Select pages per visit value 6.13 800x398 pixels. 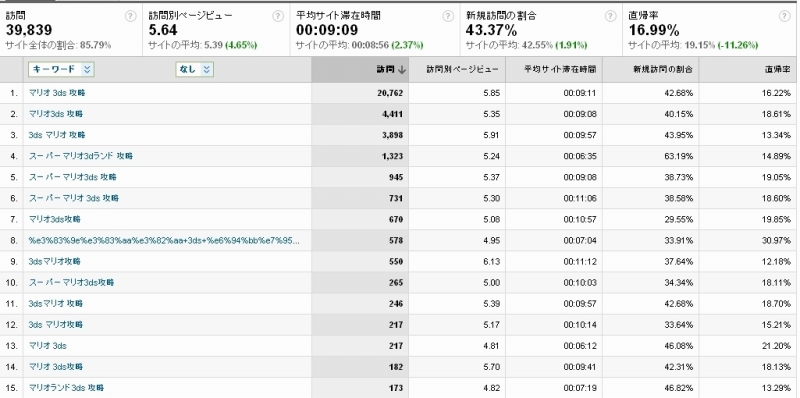pyautogui.click(x=492, y=261)
